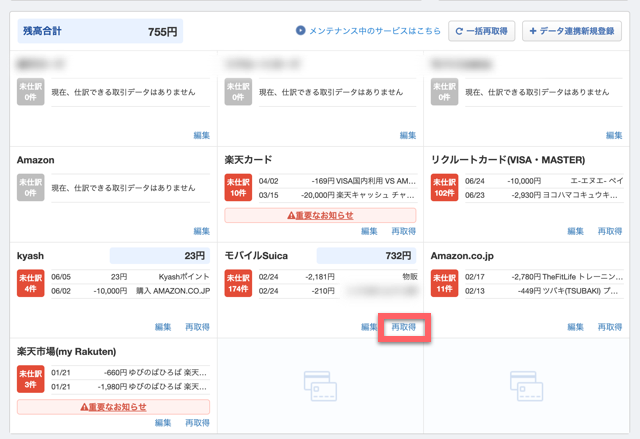Click the kyash balance 23円 box
Viewport: 640px width, 439px height.
pos(160,256)
